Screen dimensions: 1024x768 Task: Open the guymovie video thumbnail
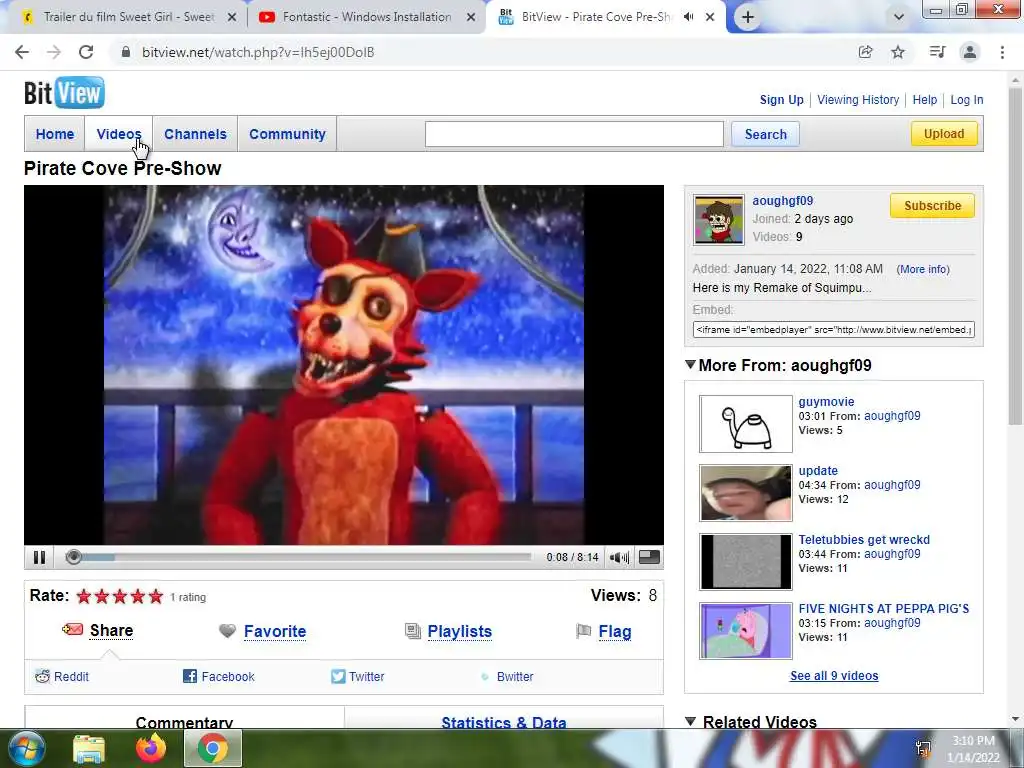[745, 423]
